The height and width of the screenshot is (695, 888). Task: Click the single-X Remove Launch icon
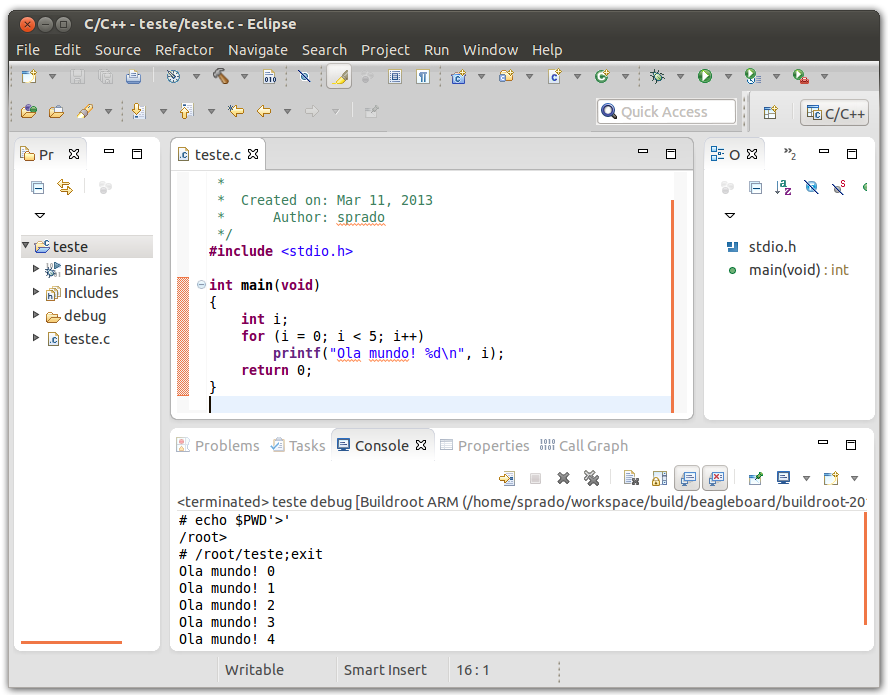(563, 479)
